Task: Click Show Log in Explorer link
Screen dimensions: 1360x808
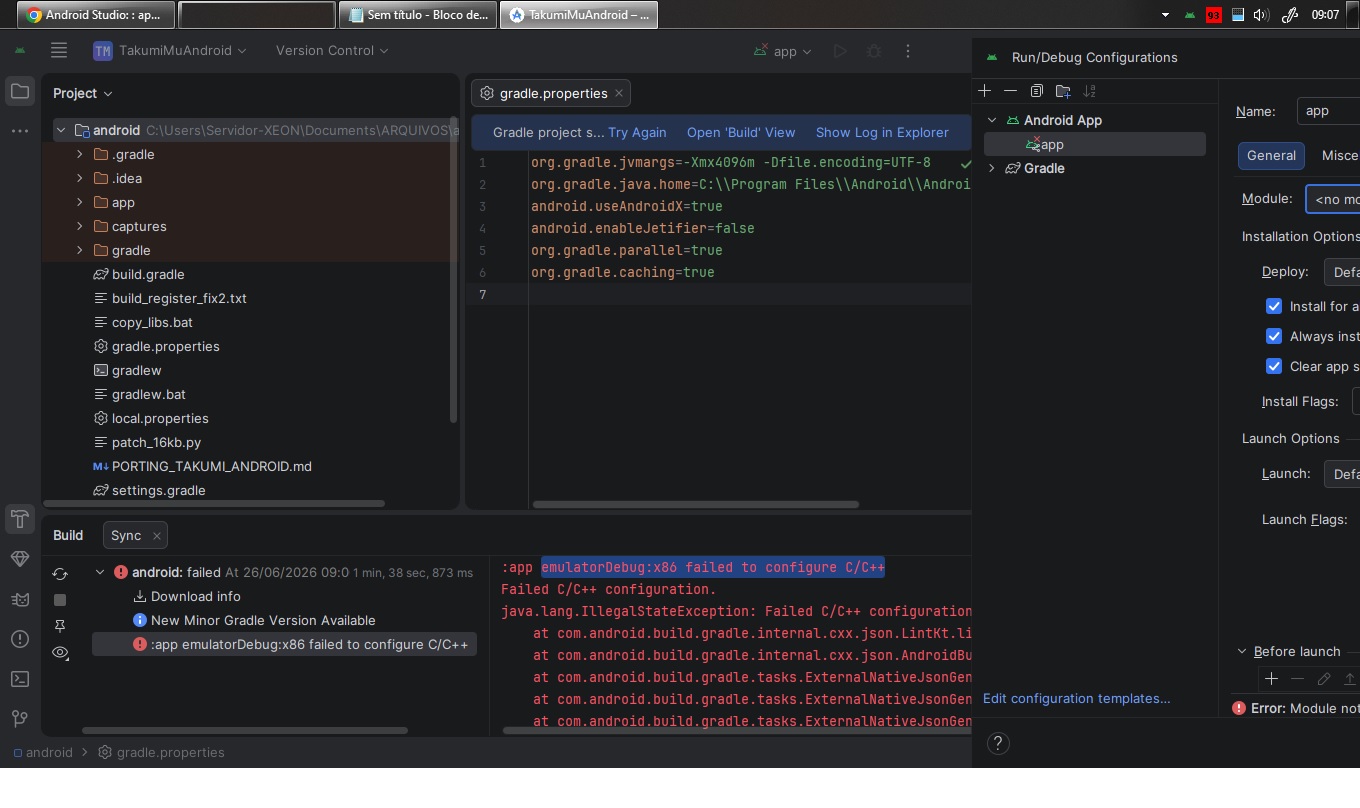Action: [882, 132]
